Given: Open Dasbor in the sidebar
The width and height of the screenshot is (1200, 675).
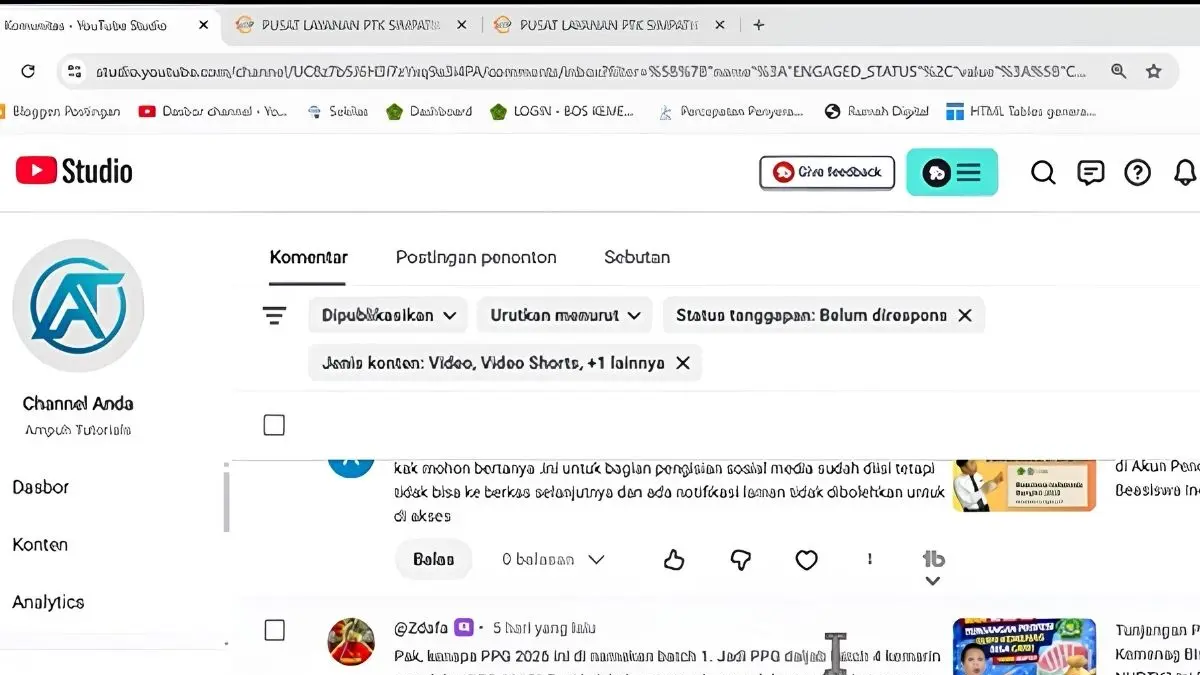Looking at the screenshot, I should 41,487.
